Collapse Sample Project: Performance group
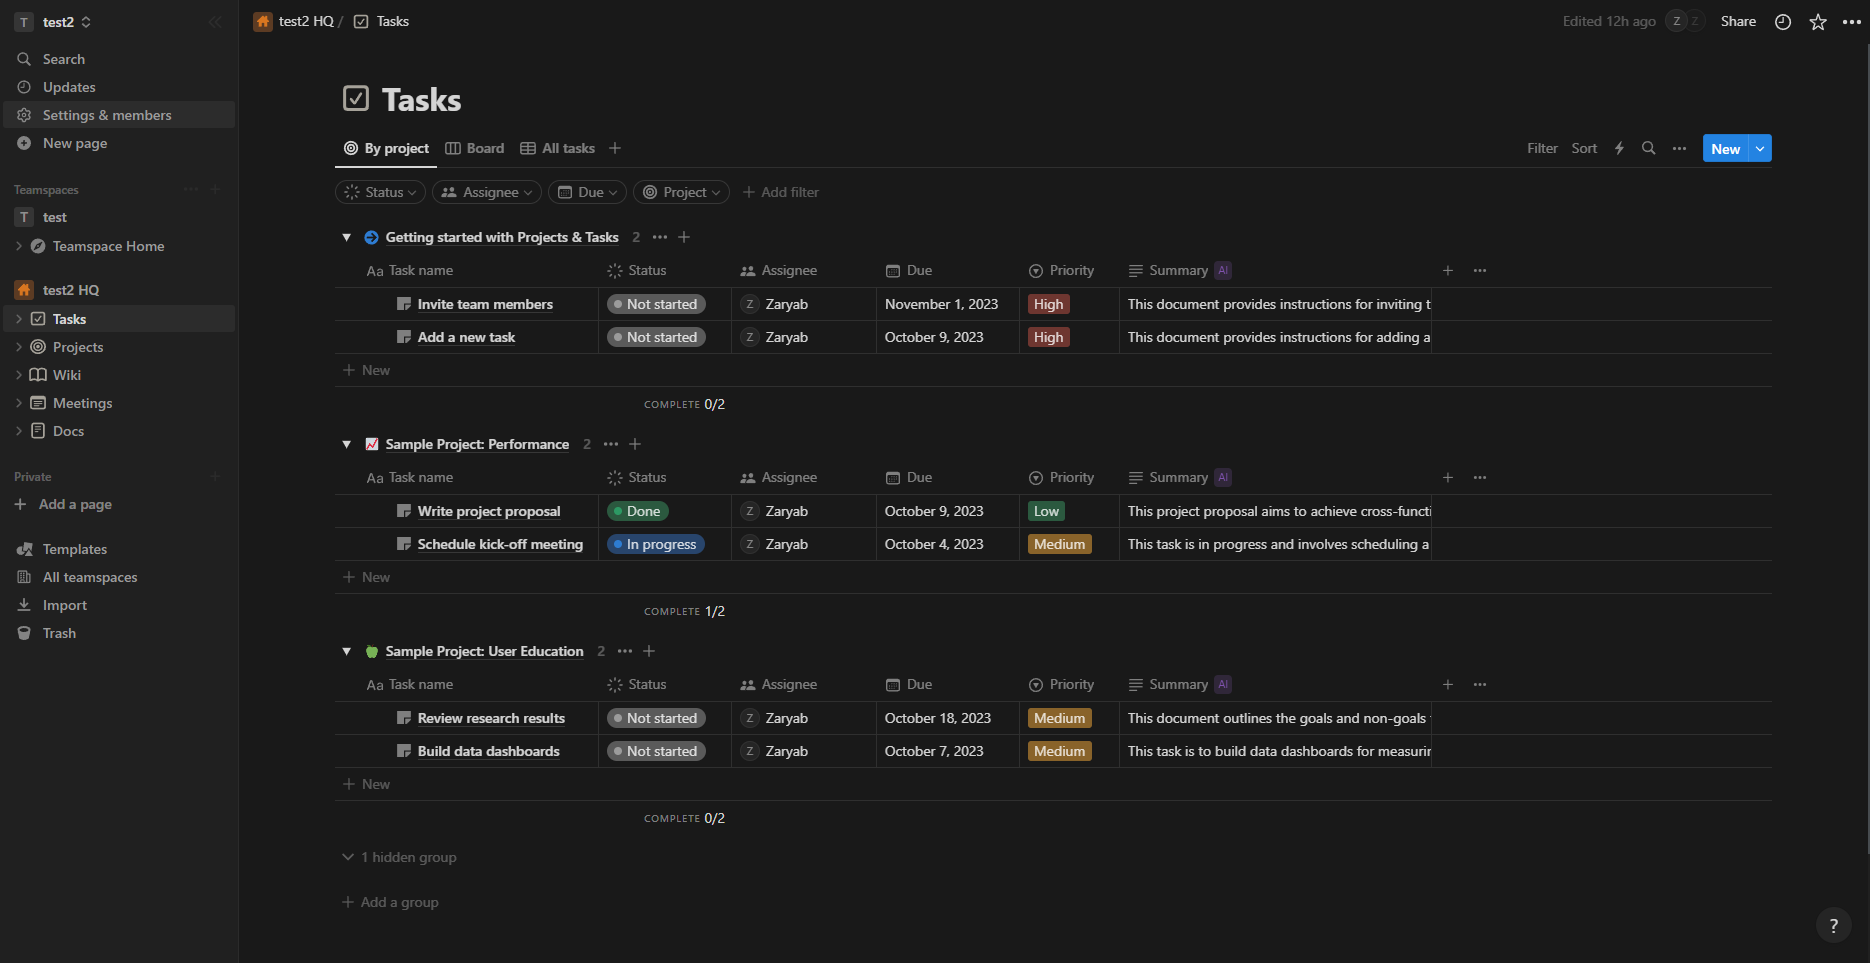1870x963 pixels. pyautogui.click(x=347, y=445)
